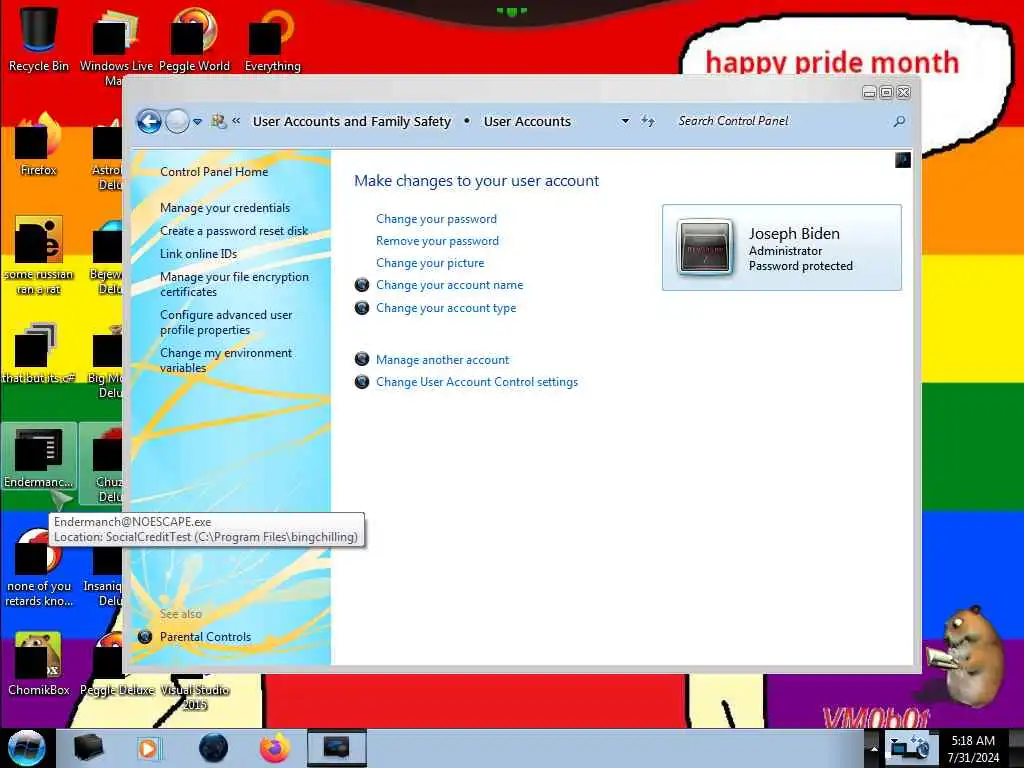Open Configure advanced user profile properties
Viewport: 1024px width, 768px height.
coord(226,322)
